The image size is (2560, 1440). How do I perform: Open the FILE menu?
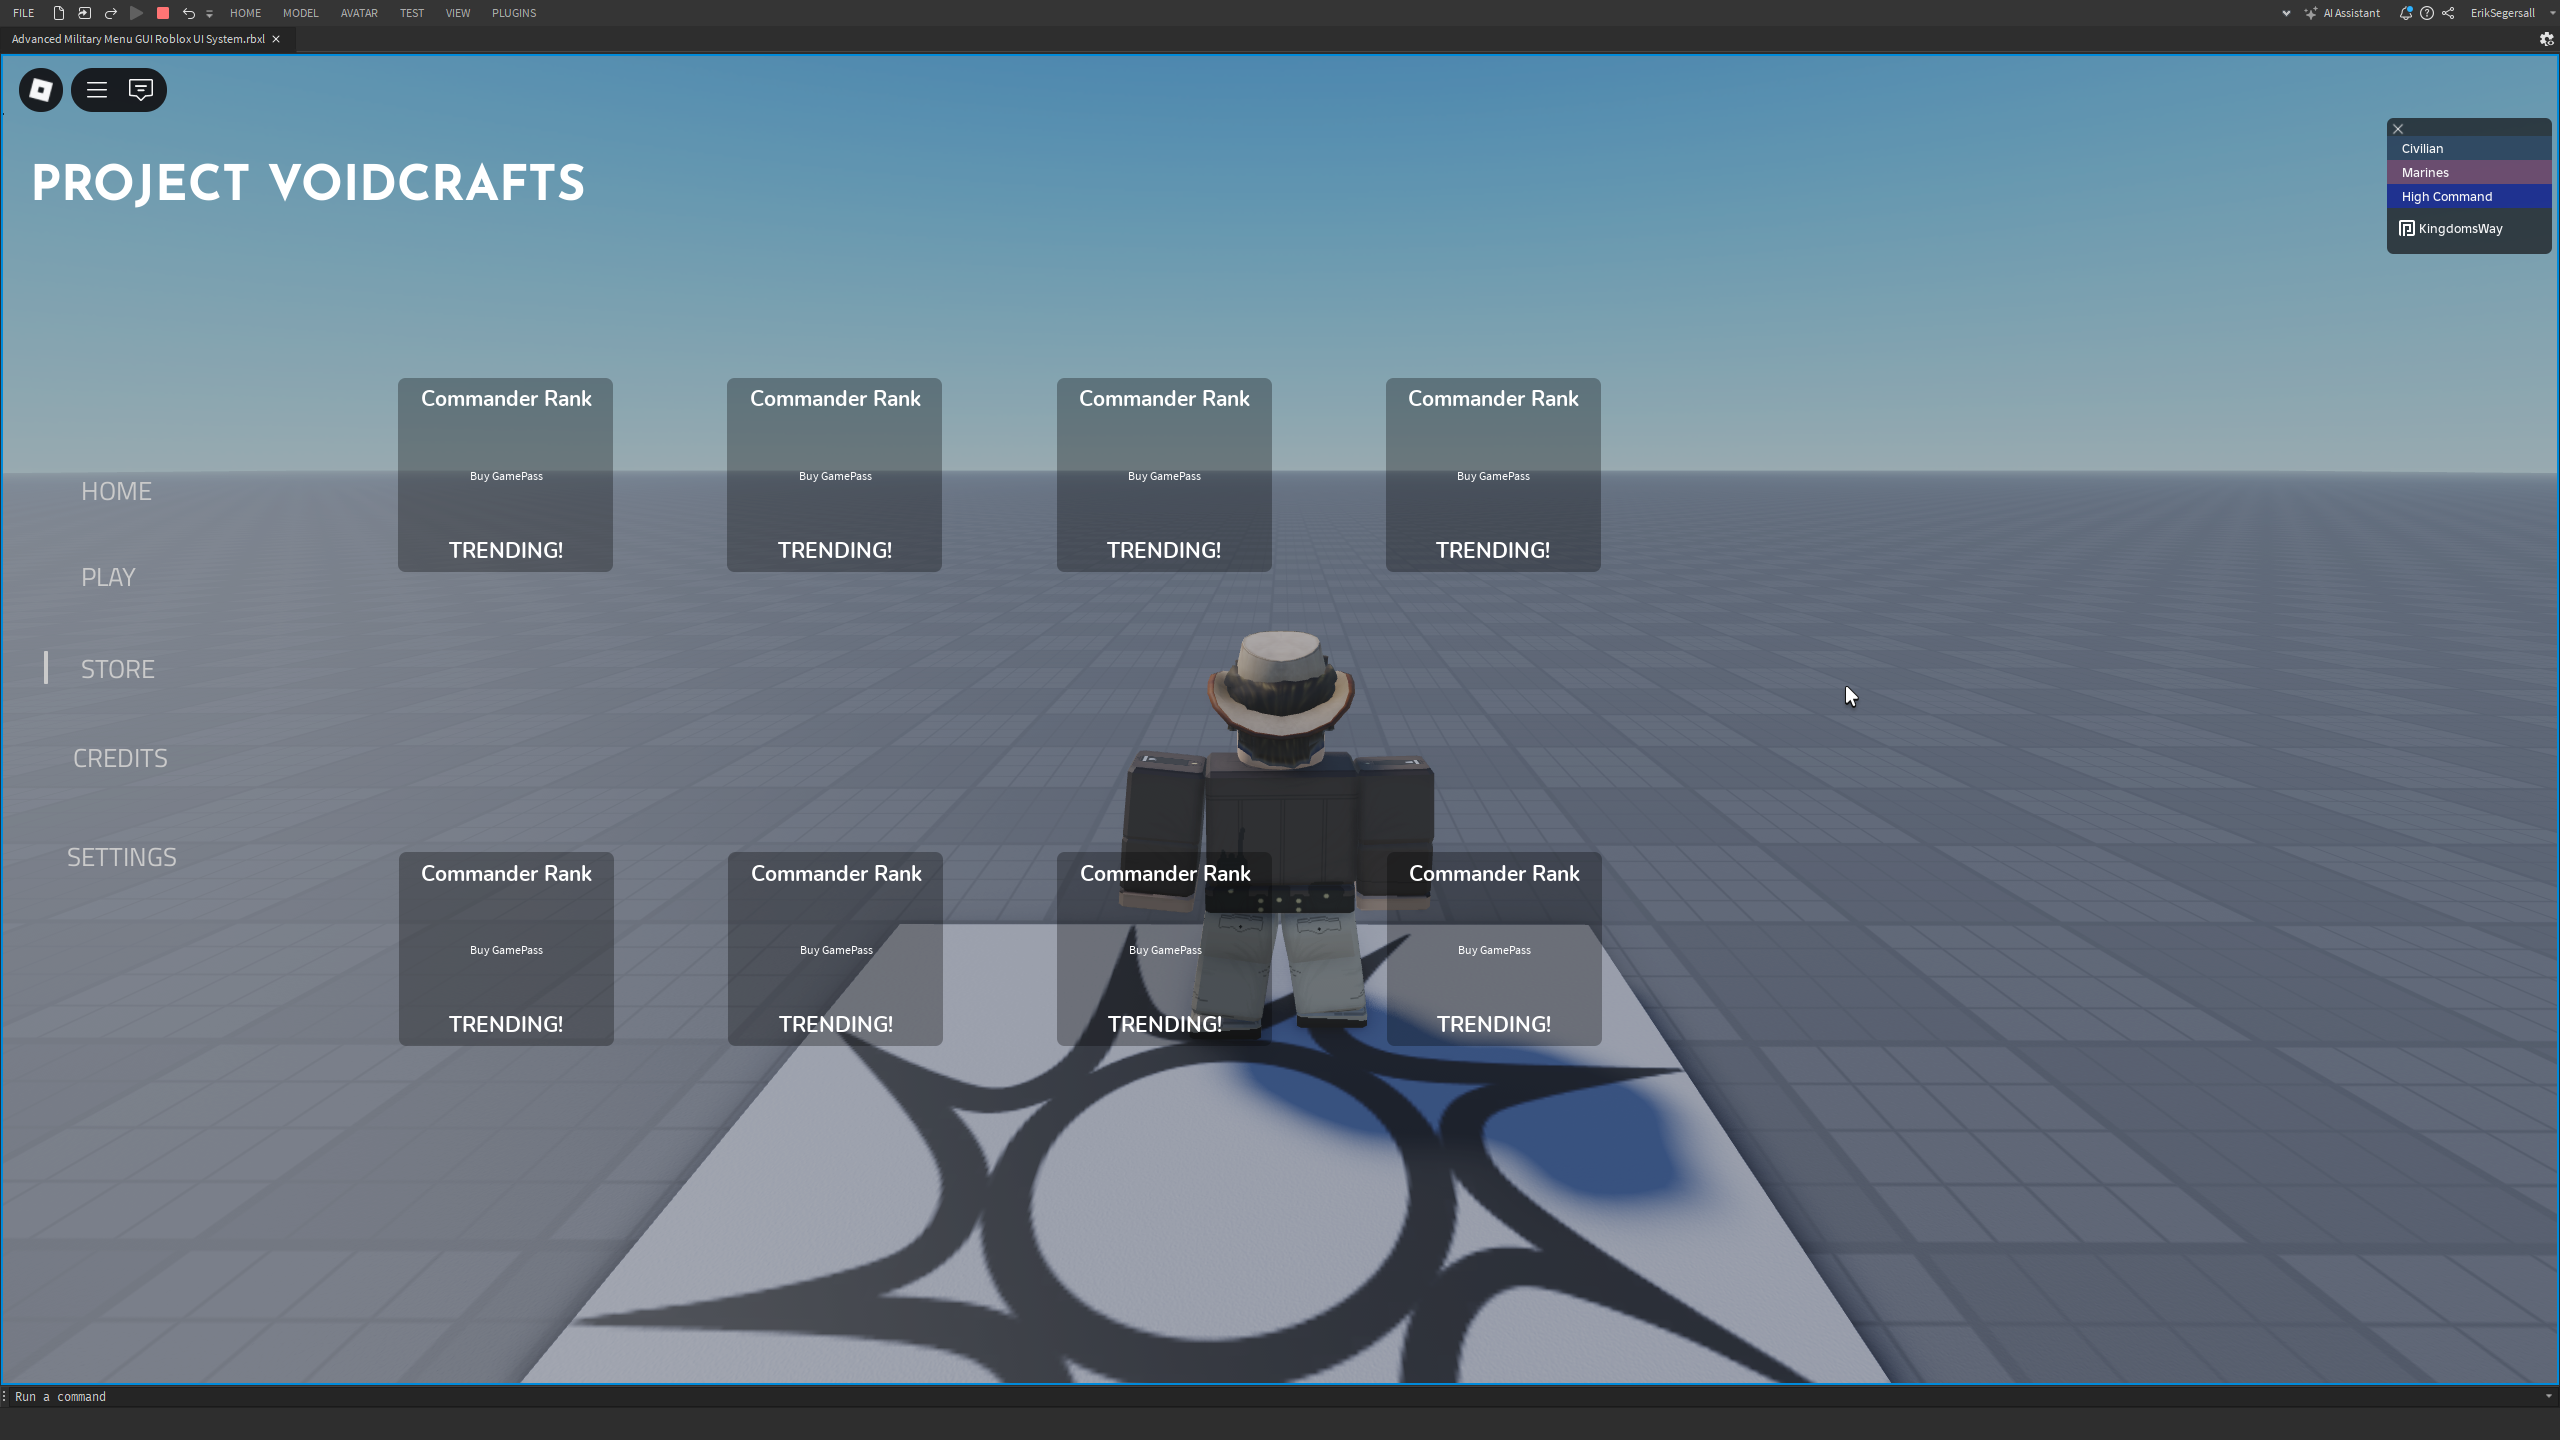(22, 13)
